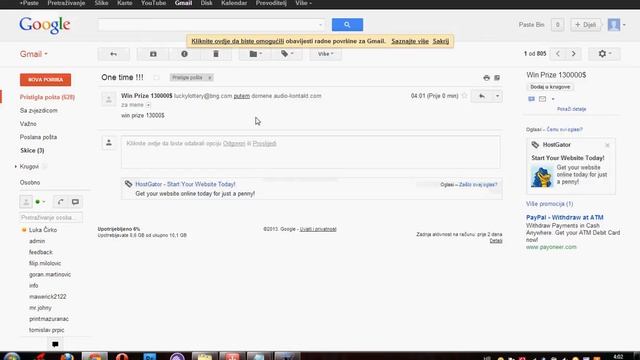Viewport: 640px width, 360px height.
Task: Open the Detalji account activity link
Action: [x=496, y=240]
